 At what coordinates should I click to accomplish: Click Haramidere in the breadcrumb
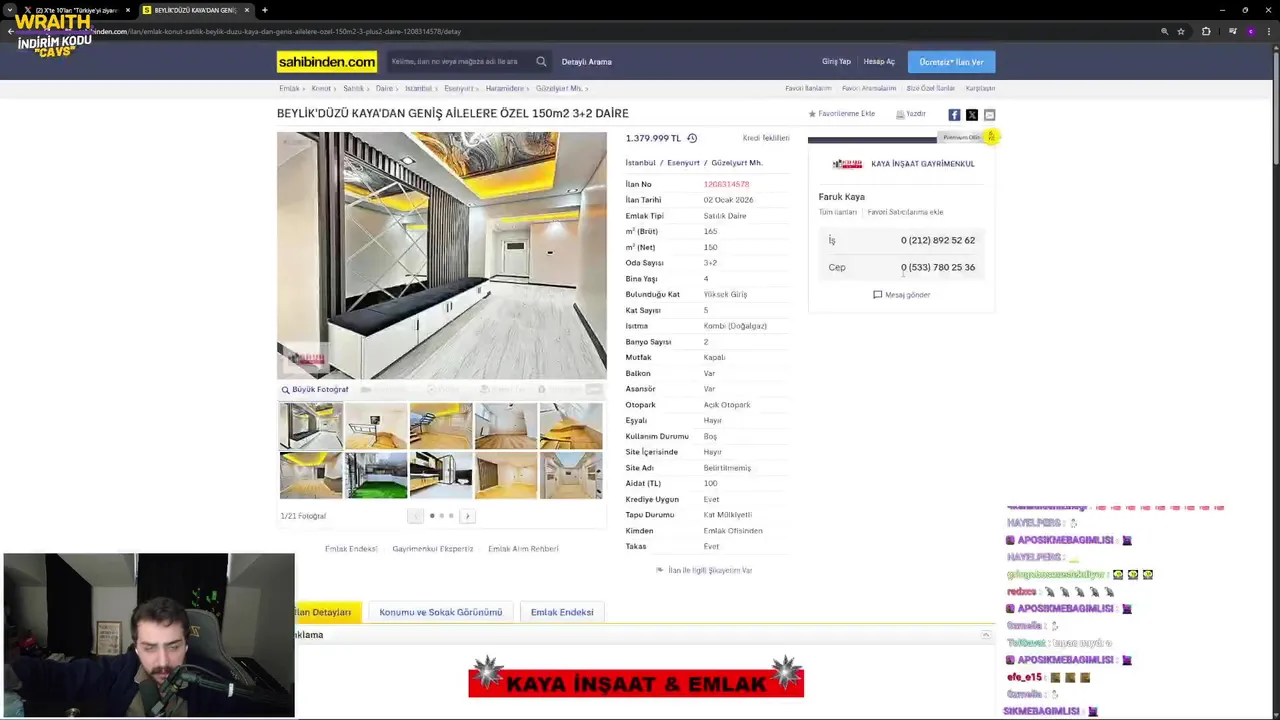pos(505,89)
